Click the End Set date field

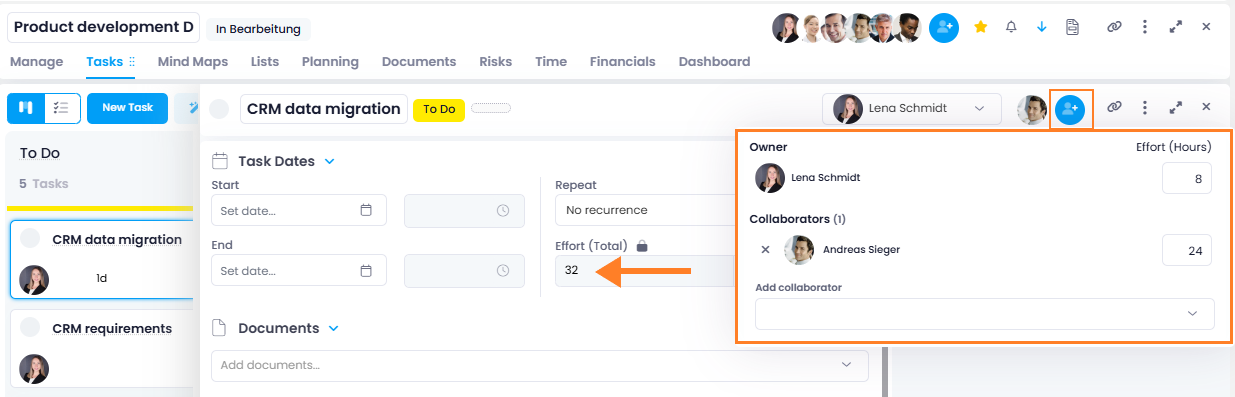tap(299, 270)
